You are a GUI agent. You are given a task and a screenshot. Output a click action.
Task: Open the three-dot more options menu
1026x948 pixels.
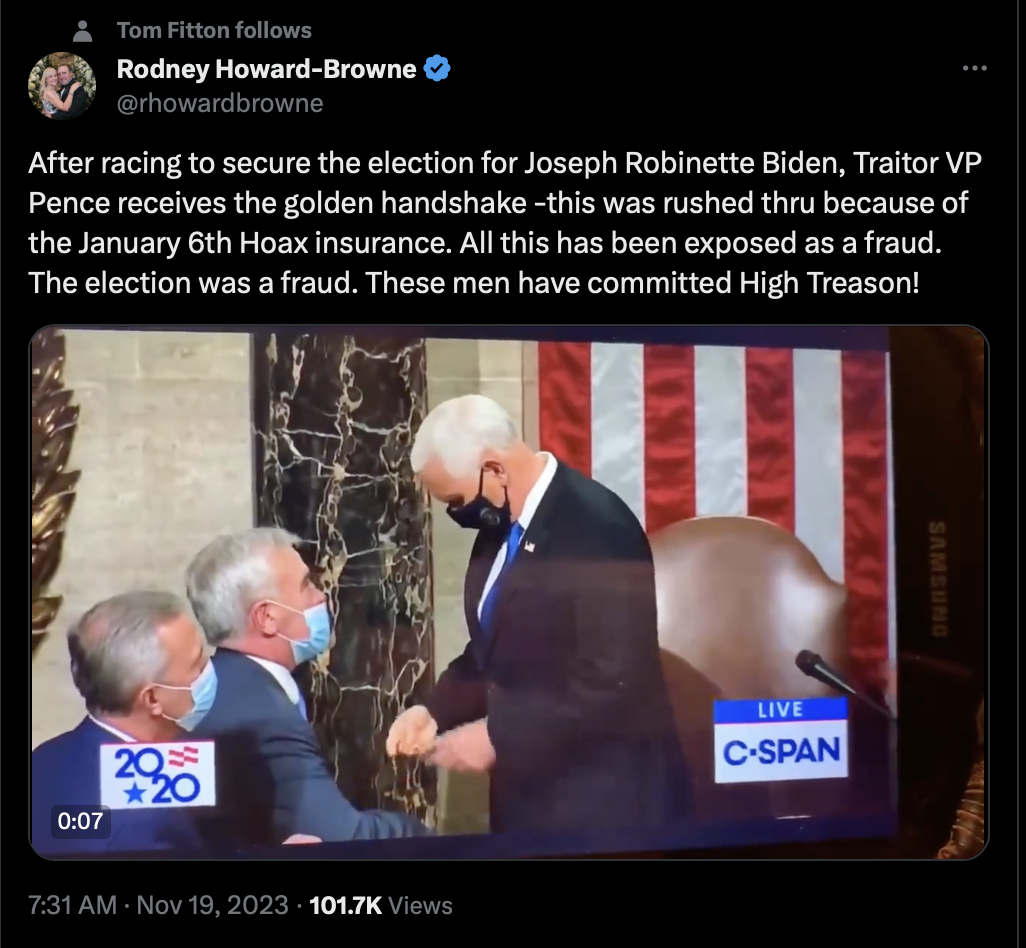[x=974, y=68]
